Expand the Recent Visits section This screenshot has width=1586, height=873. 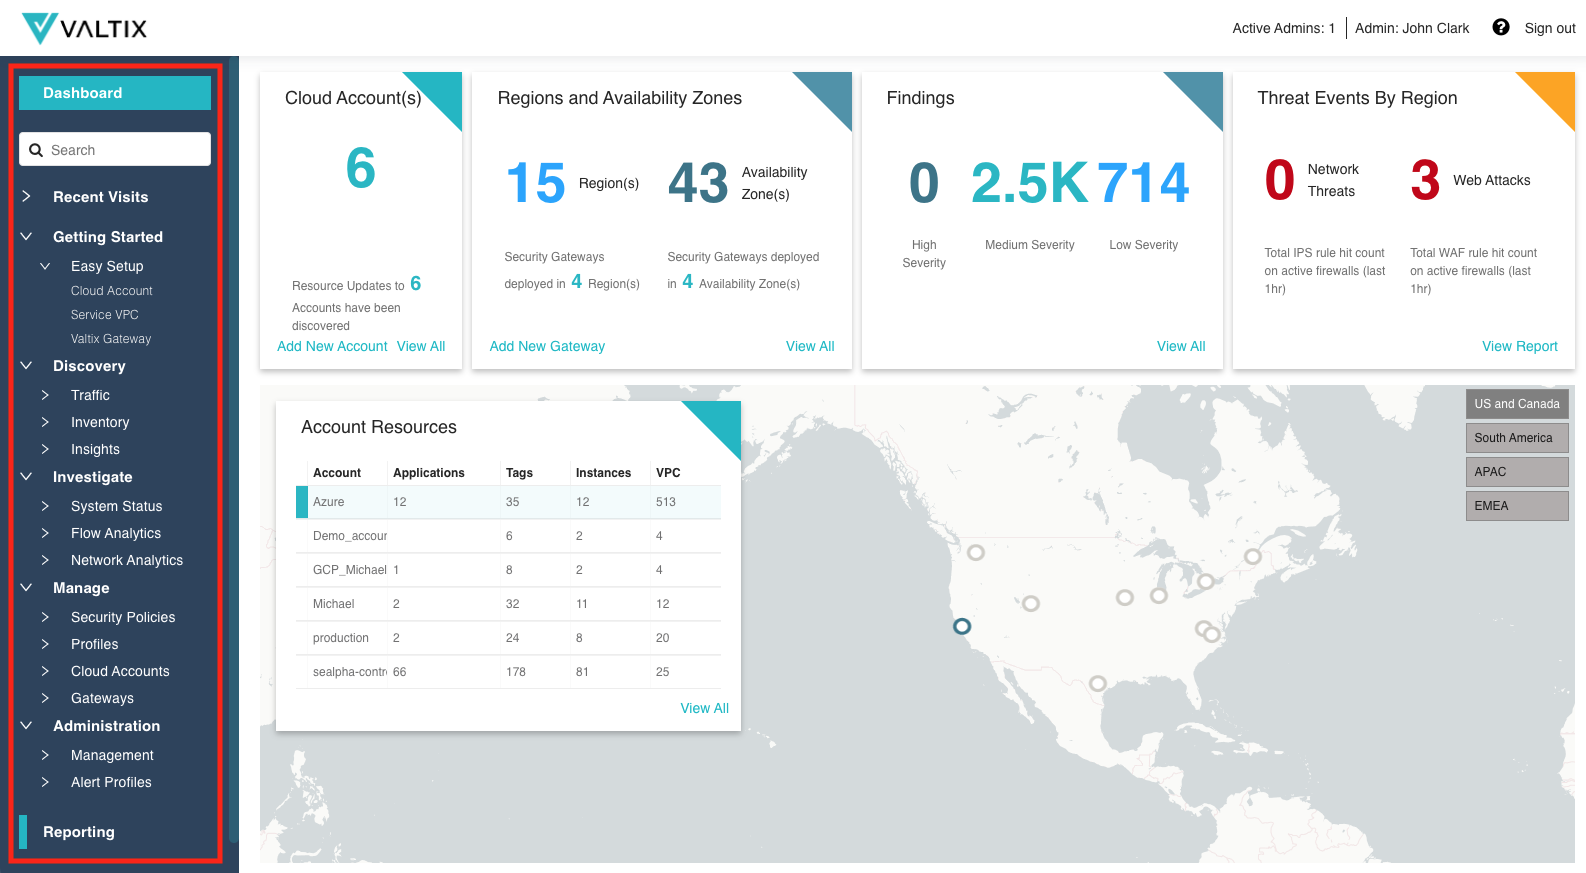(x=27, y=197)
